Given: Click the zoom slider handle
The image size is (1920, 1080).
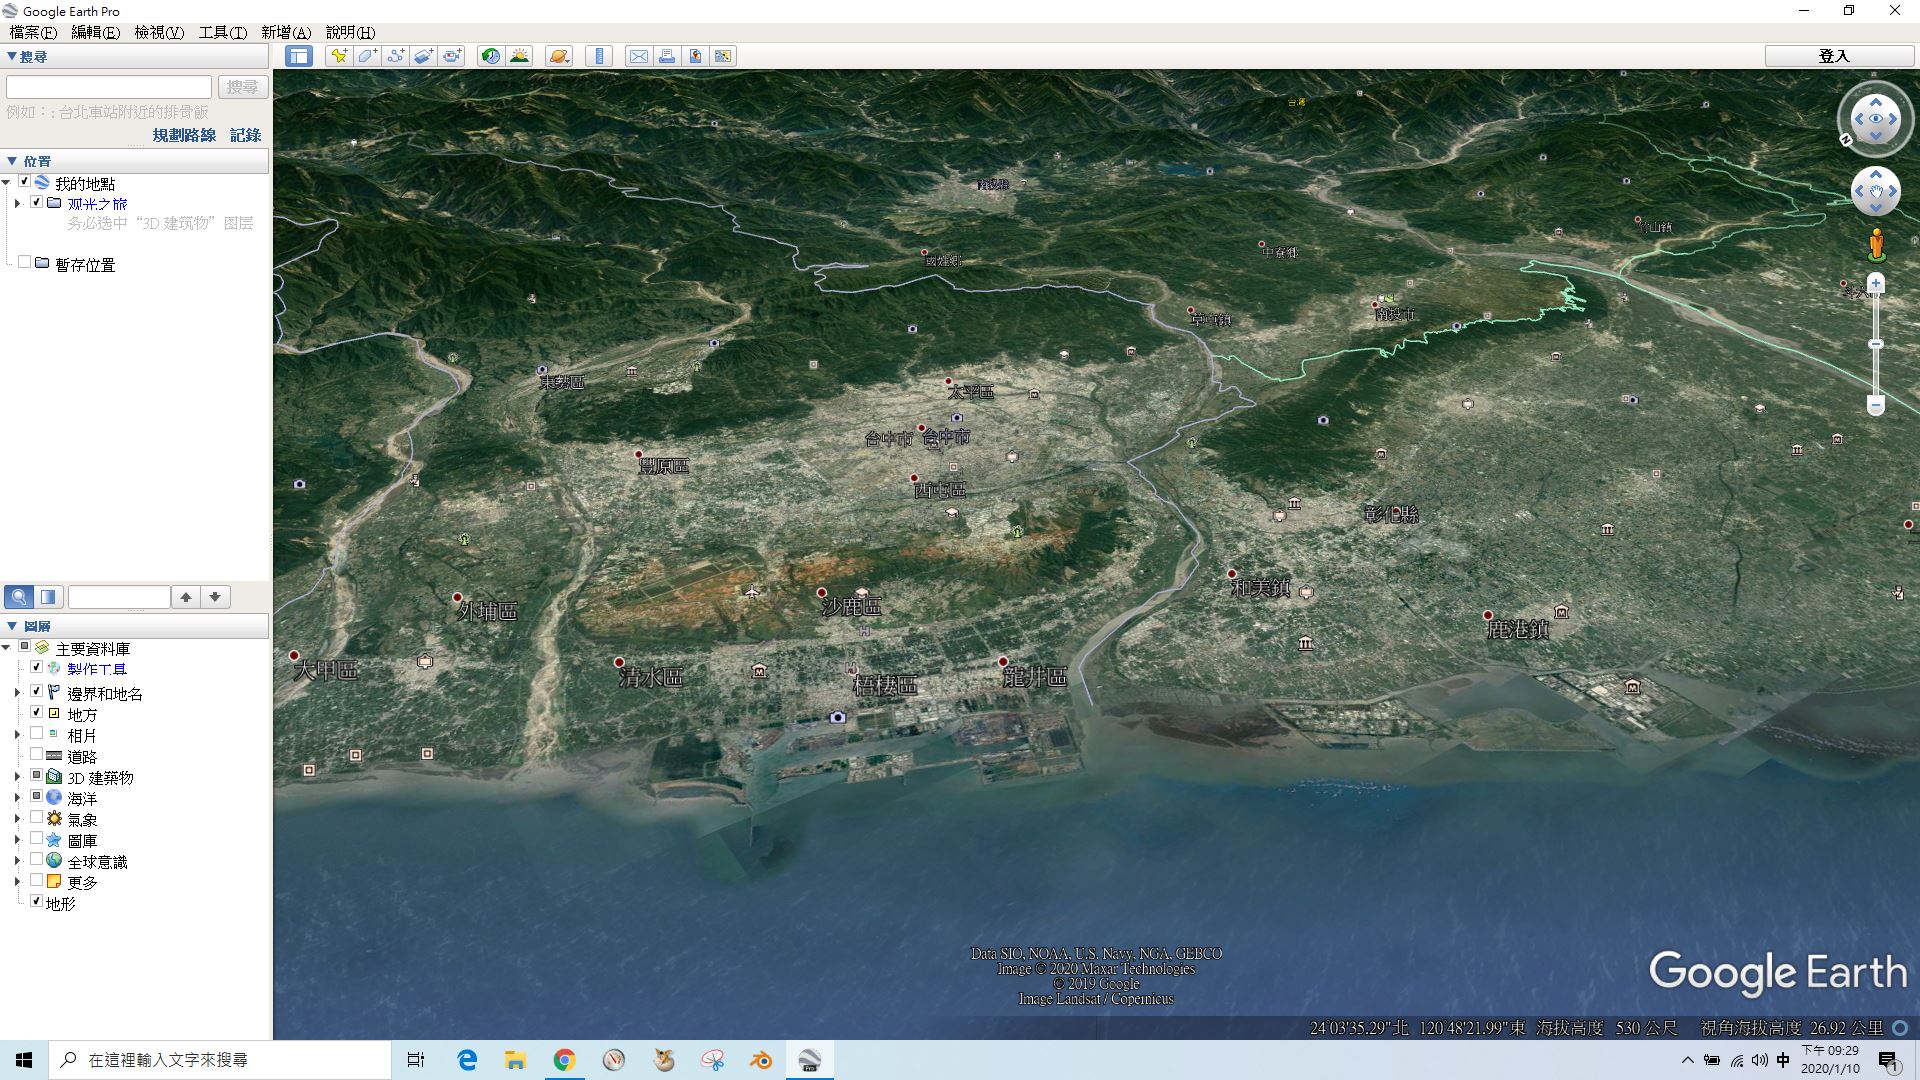Looking at the screenshot, I should coord(1876,344).
